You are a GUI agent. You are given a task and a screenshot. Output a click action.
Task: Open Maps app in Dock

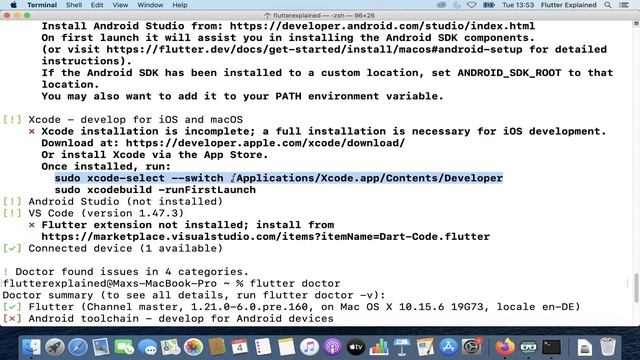click(170, 347)
